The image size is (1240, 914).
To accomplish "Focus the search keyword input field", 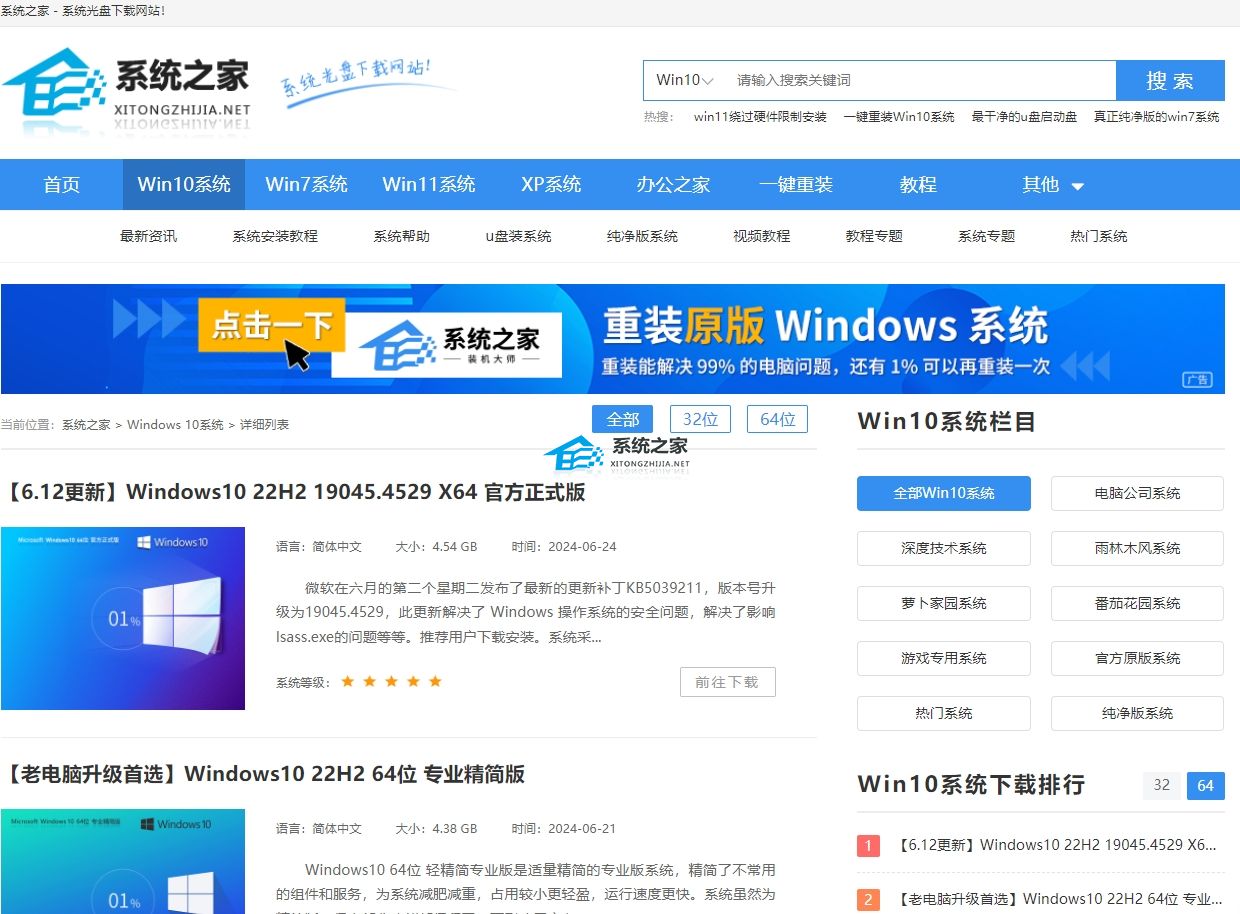I will [x=920, y=80].
